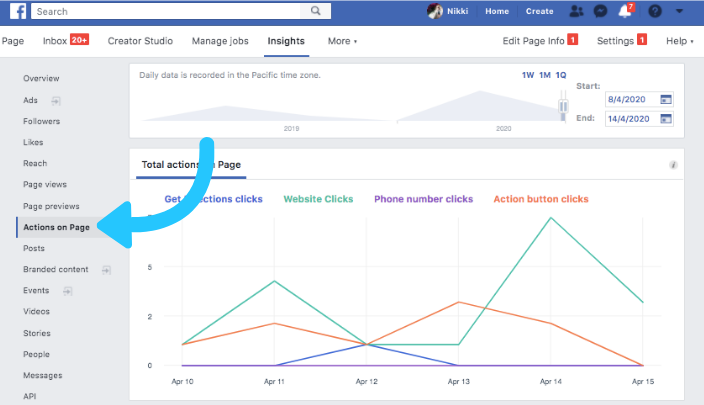Viewport: 704px width, 405px height.
Task: Click the Settings notification badge
Action: point(642,40)
